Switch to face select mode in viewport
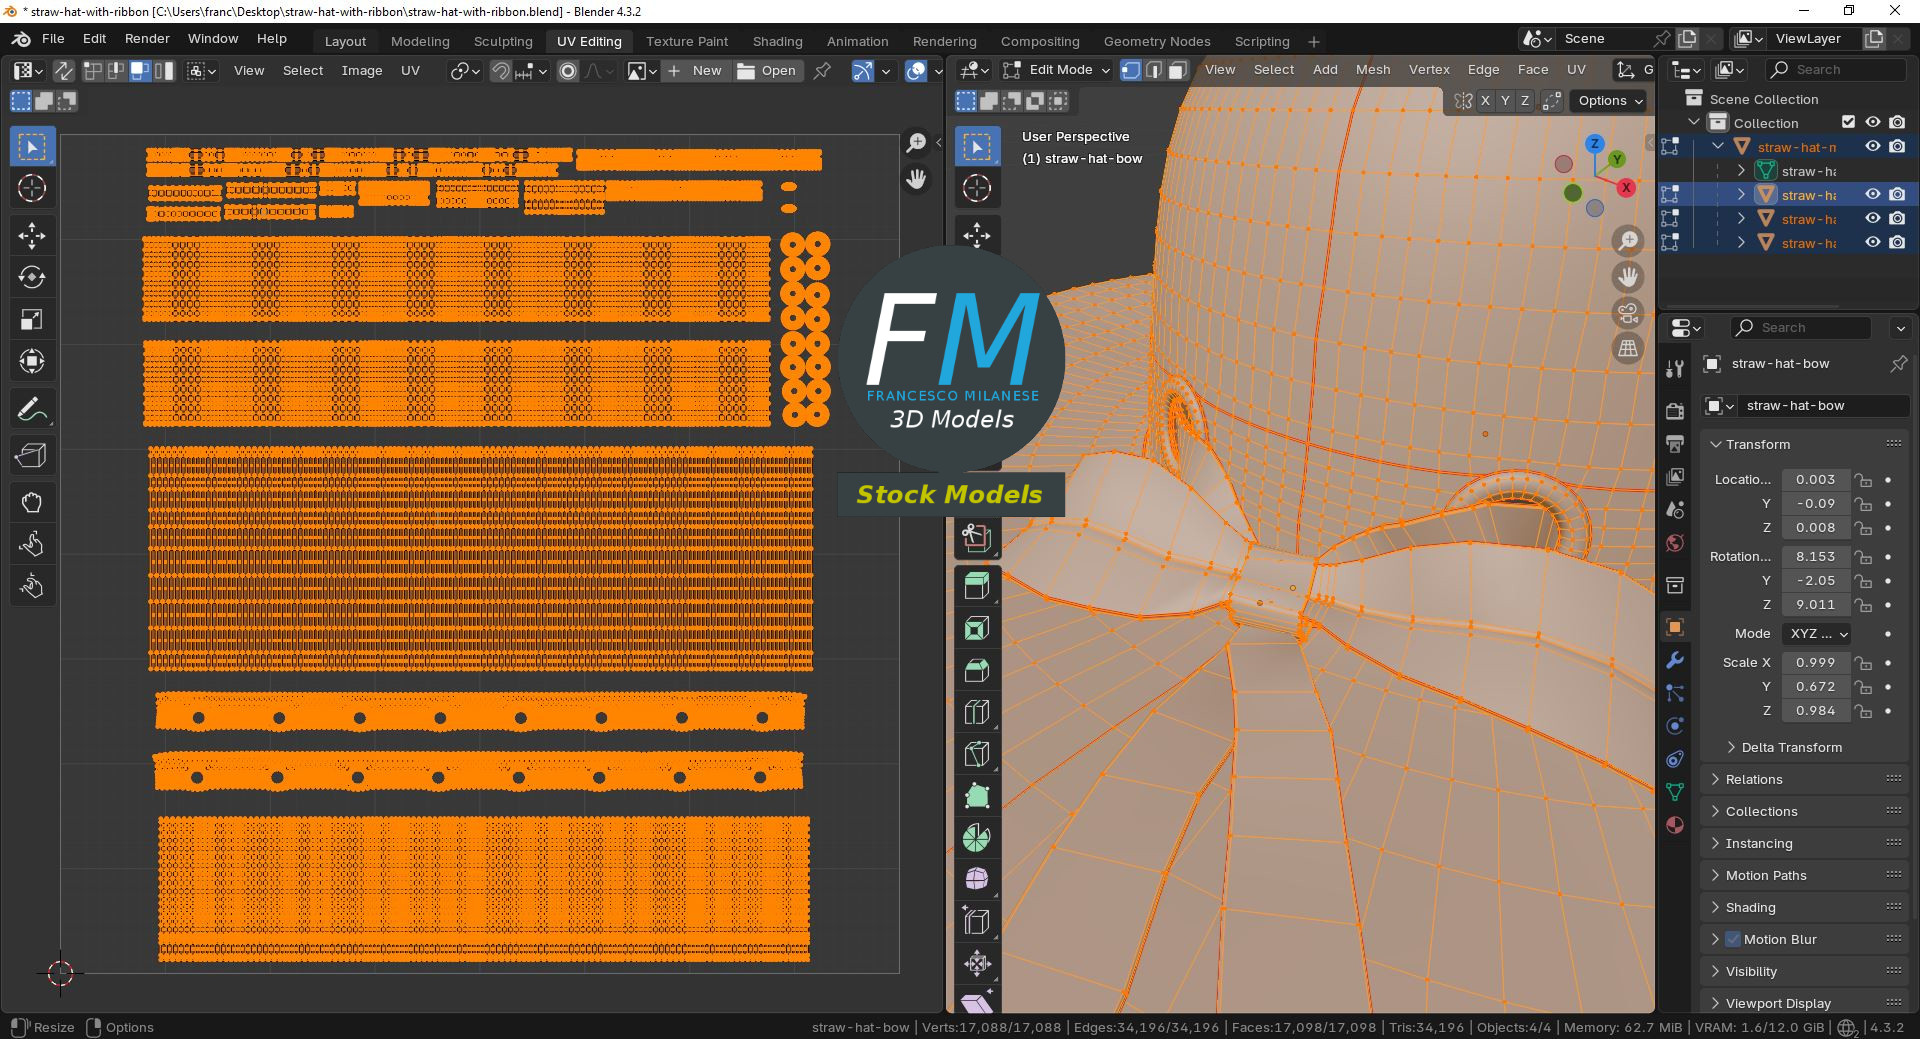 [x=1178, y=70]
